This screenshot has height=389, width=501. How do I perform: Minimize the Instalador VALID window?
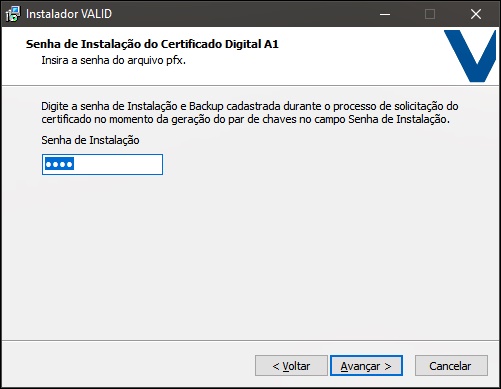point(385,14)
